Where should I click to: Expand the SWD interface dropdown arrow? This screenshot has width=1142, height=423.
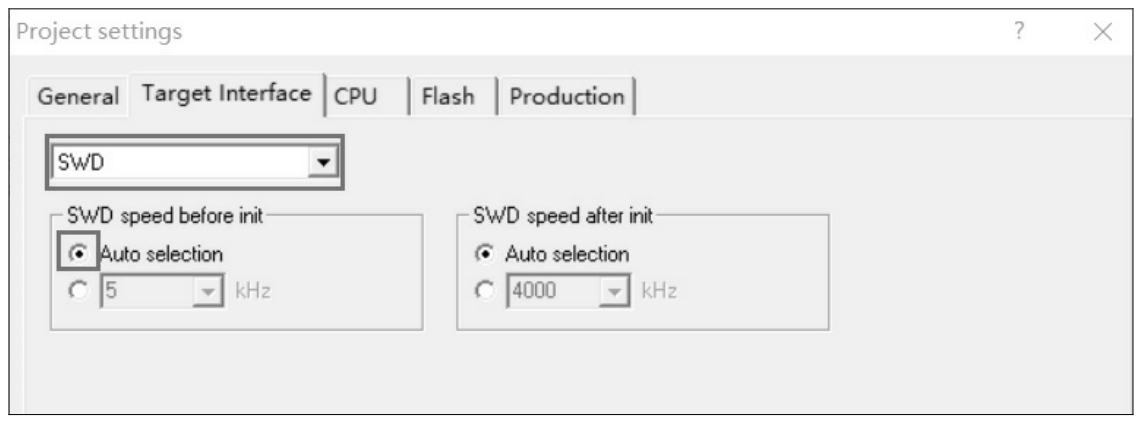323,162
